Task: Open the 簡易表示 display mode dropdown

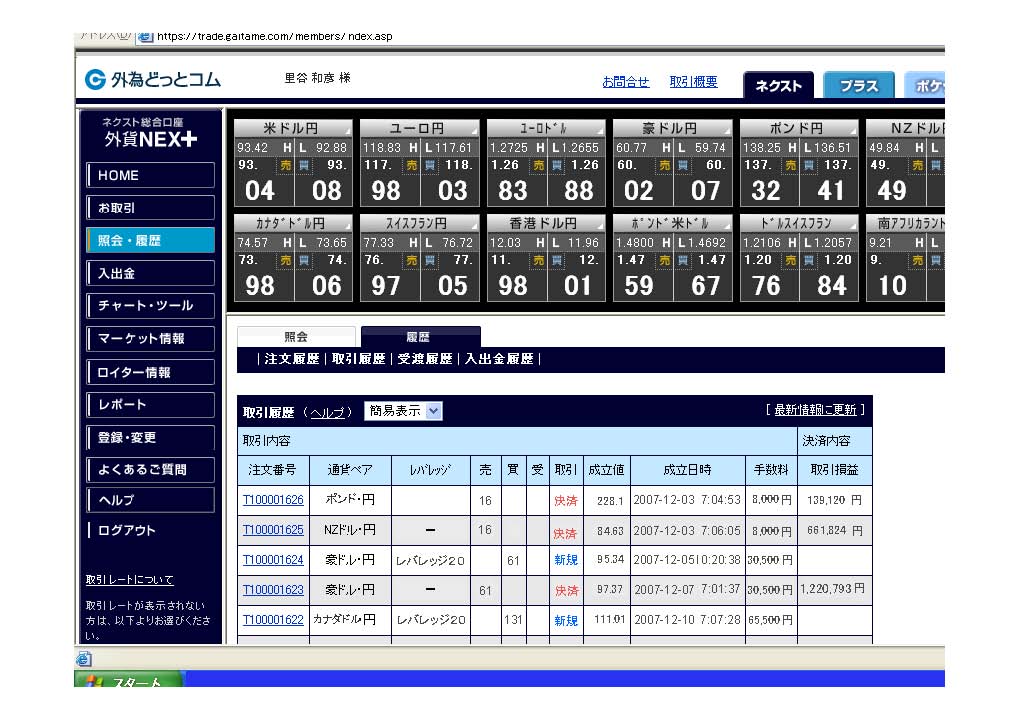Action: (403, 410)
